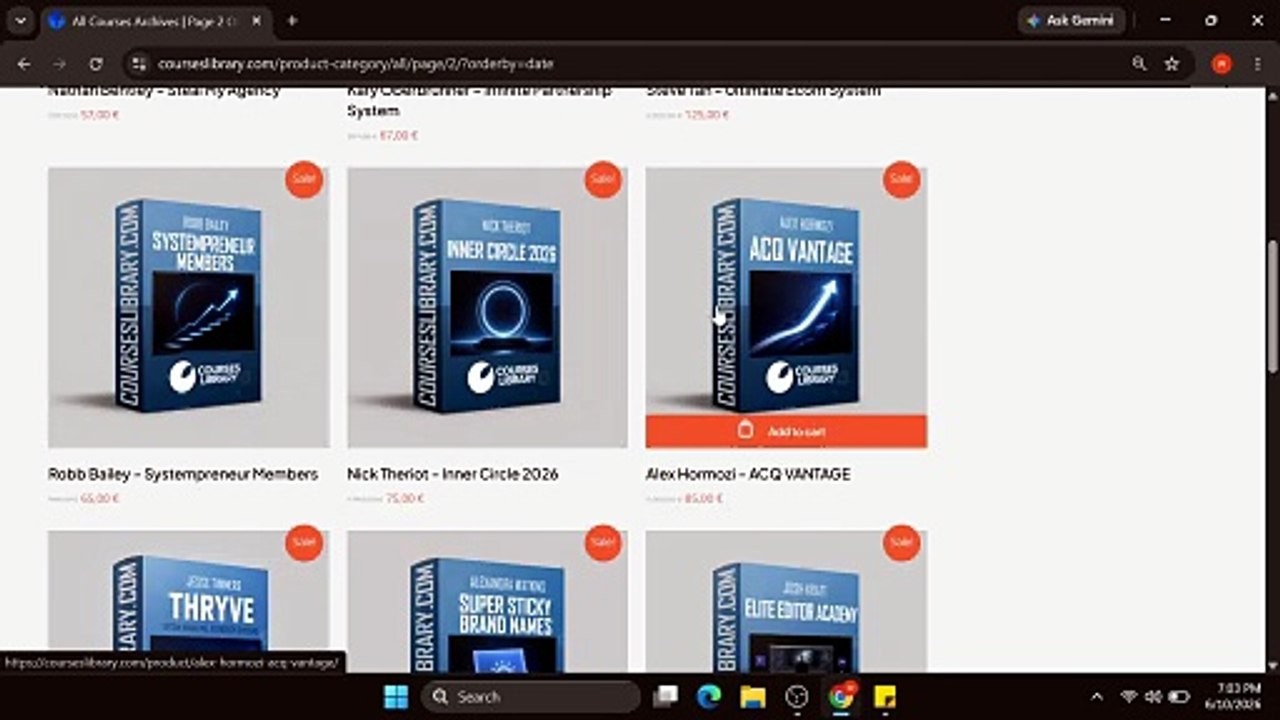Click the 87,00 € price text

(x=399, y=135)
